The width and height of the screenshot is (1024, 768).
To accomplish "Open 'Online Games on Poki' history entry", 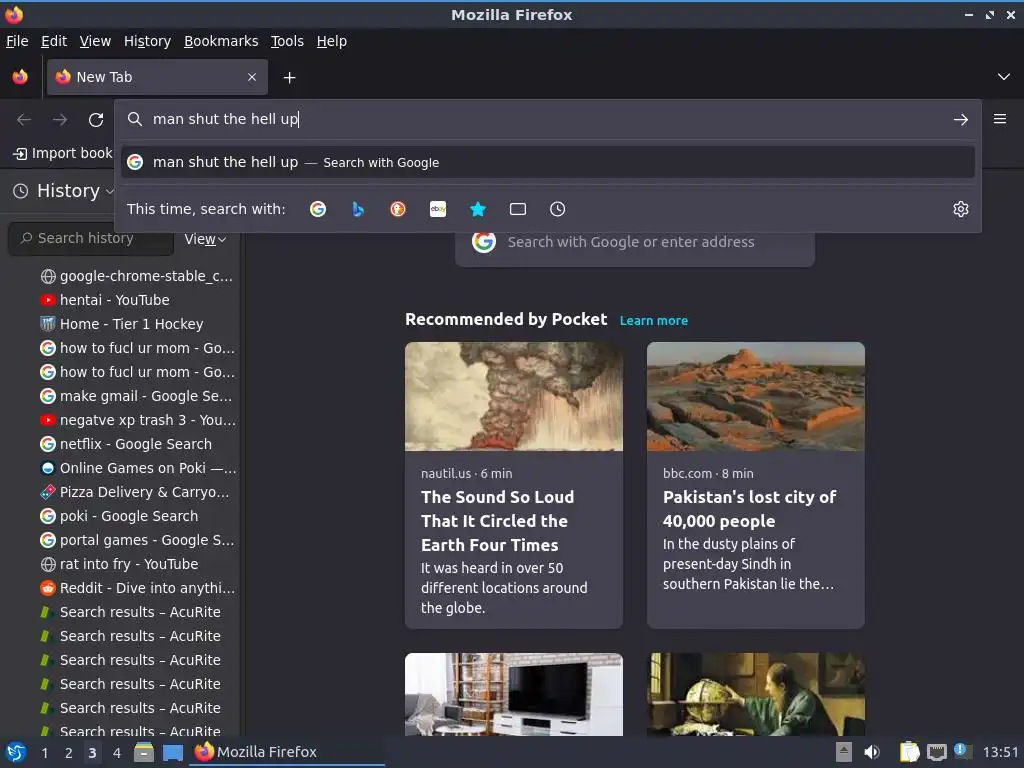I will tap(137, 468).
